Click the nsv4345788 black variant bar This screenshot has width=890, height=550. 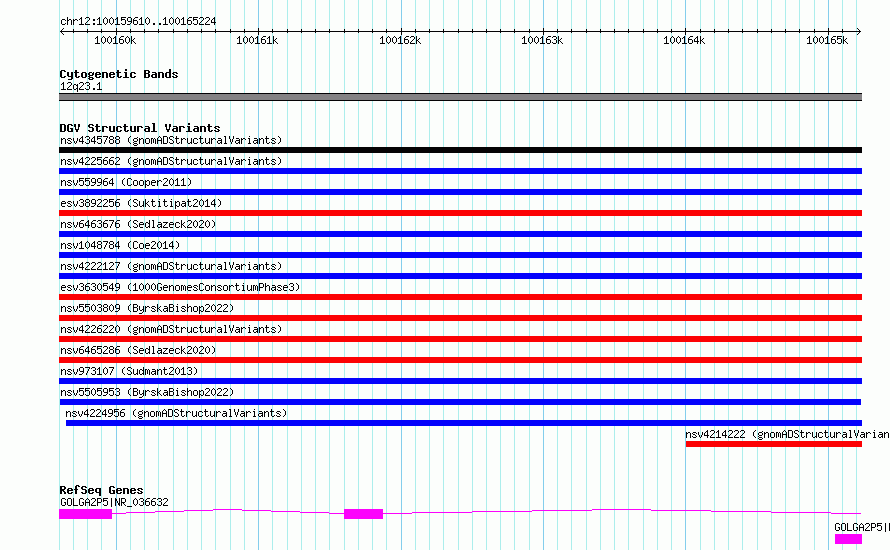click(x=460, y=150)
